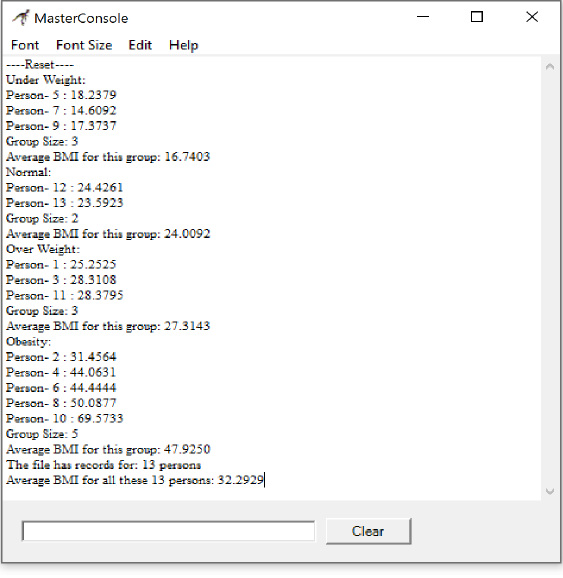Image resolution: width=563 pixels, height=578 pixels.
Task: Click the 'Person- 4 : 44.0631' line
Action: 61,372
